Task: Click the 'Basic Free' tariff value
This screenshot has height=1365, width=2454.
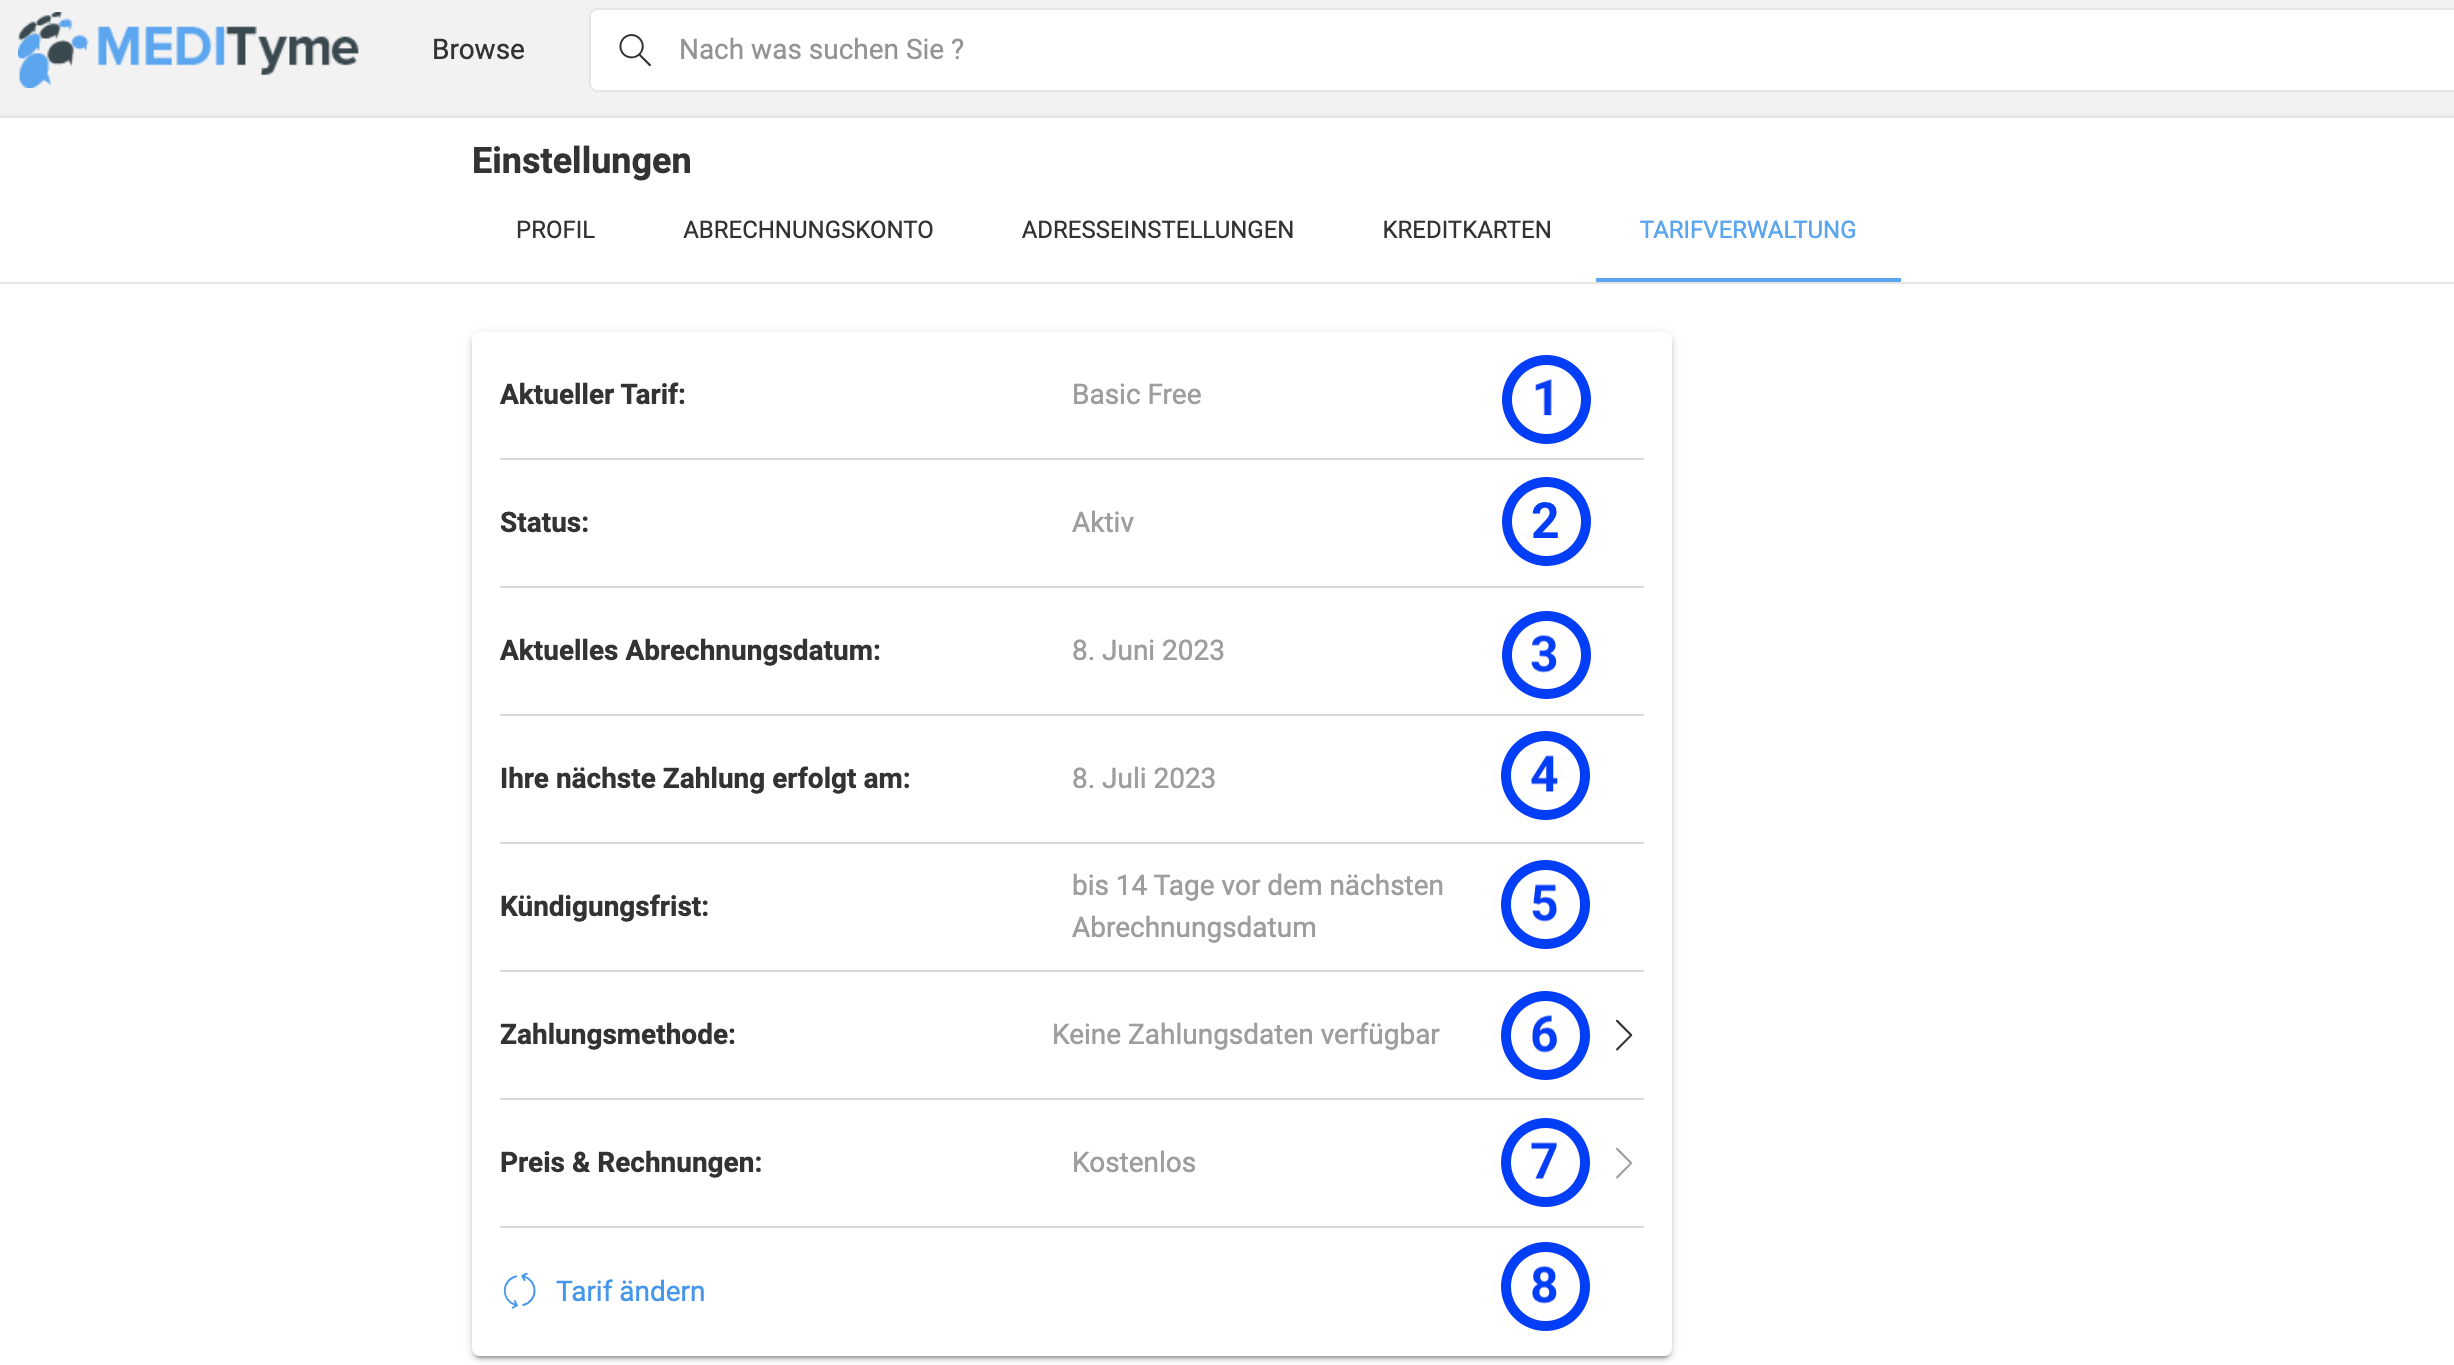Action: (x=1136, y=395)
